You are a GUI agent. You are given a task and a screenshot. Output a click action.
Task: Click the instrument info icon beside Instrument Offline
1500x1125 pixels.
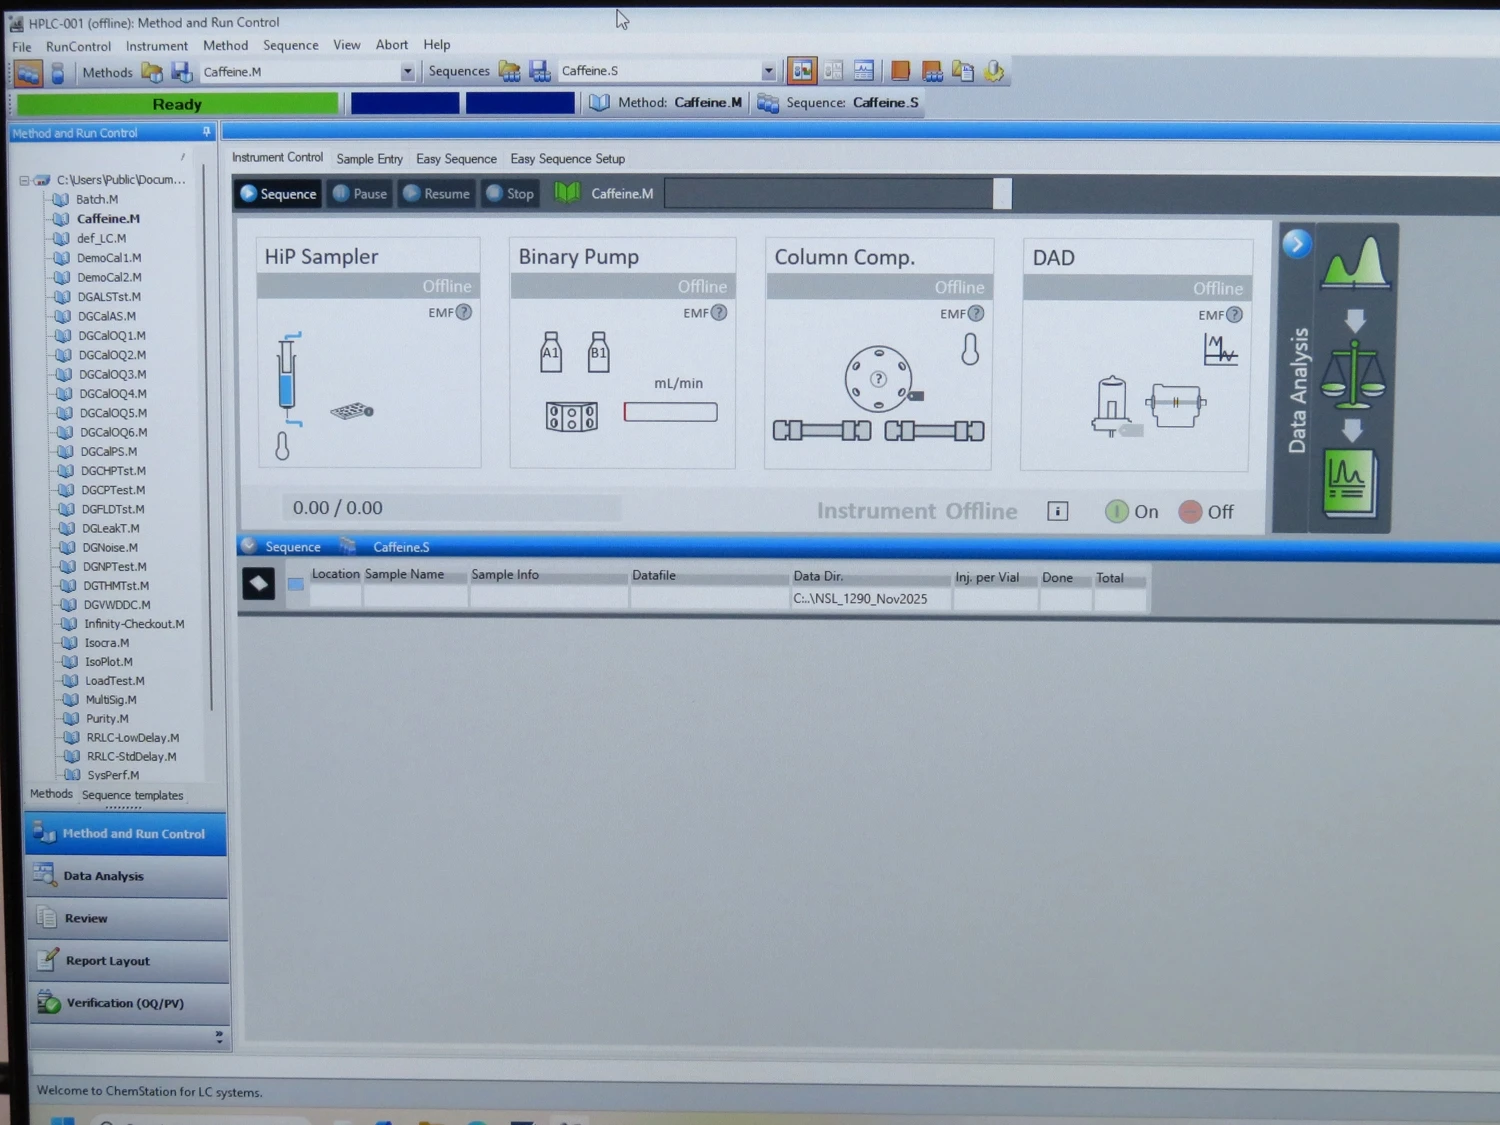tap(1057, 512)
